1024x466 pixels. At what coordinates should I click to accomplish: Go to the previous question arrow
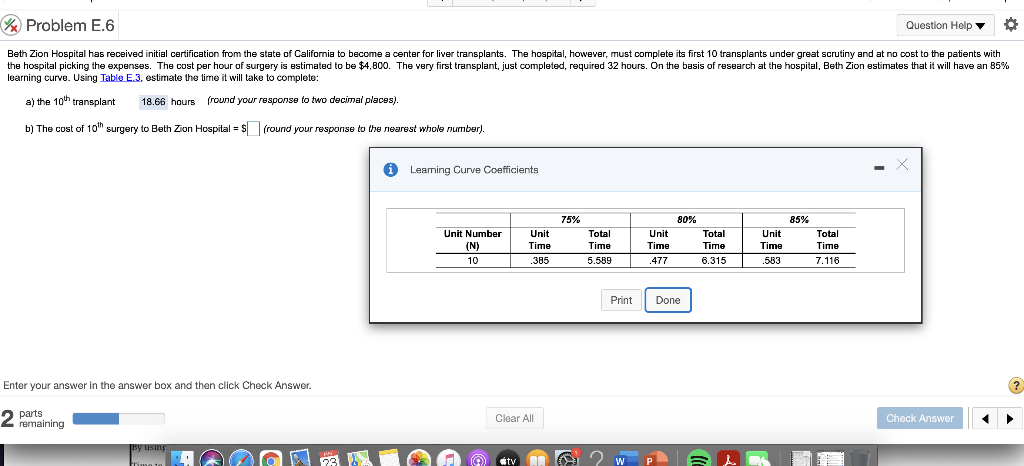[987, 418]
